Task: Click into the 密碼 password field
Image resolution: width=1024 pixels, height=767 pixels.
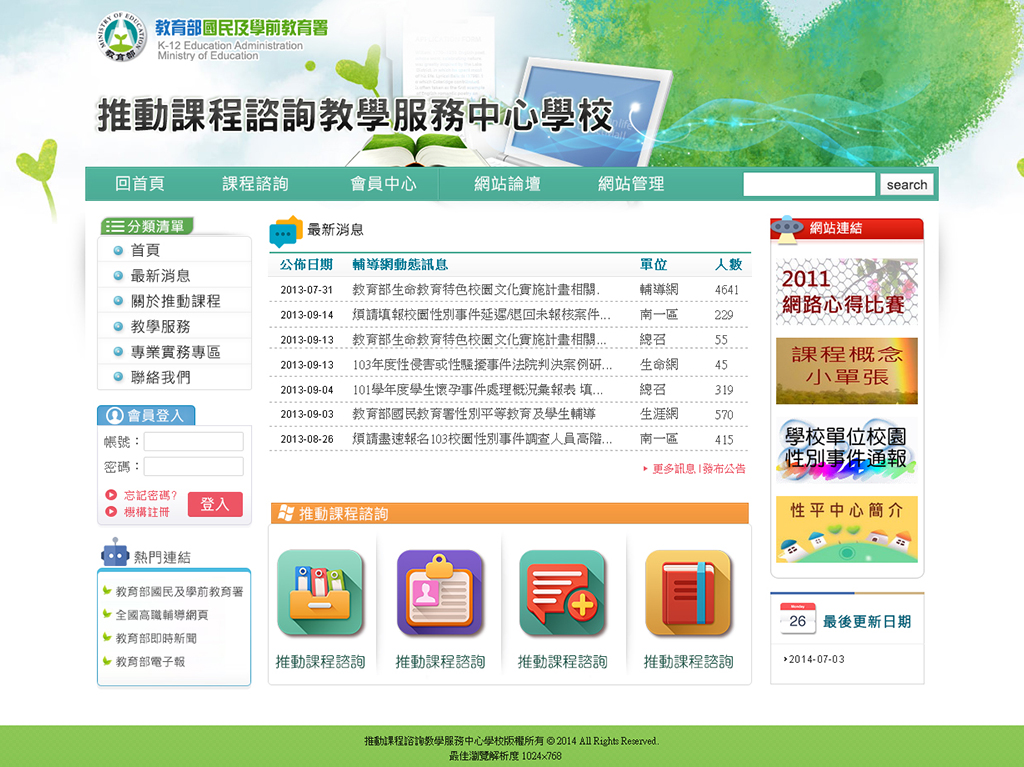Action: click(193, 467)
